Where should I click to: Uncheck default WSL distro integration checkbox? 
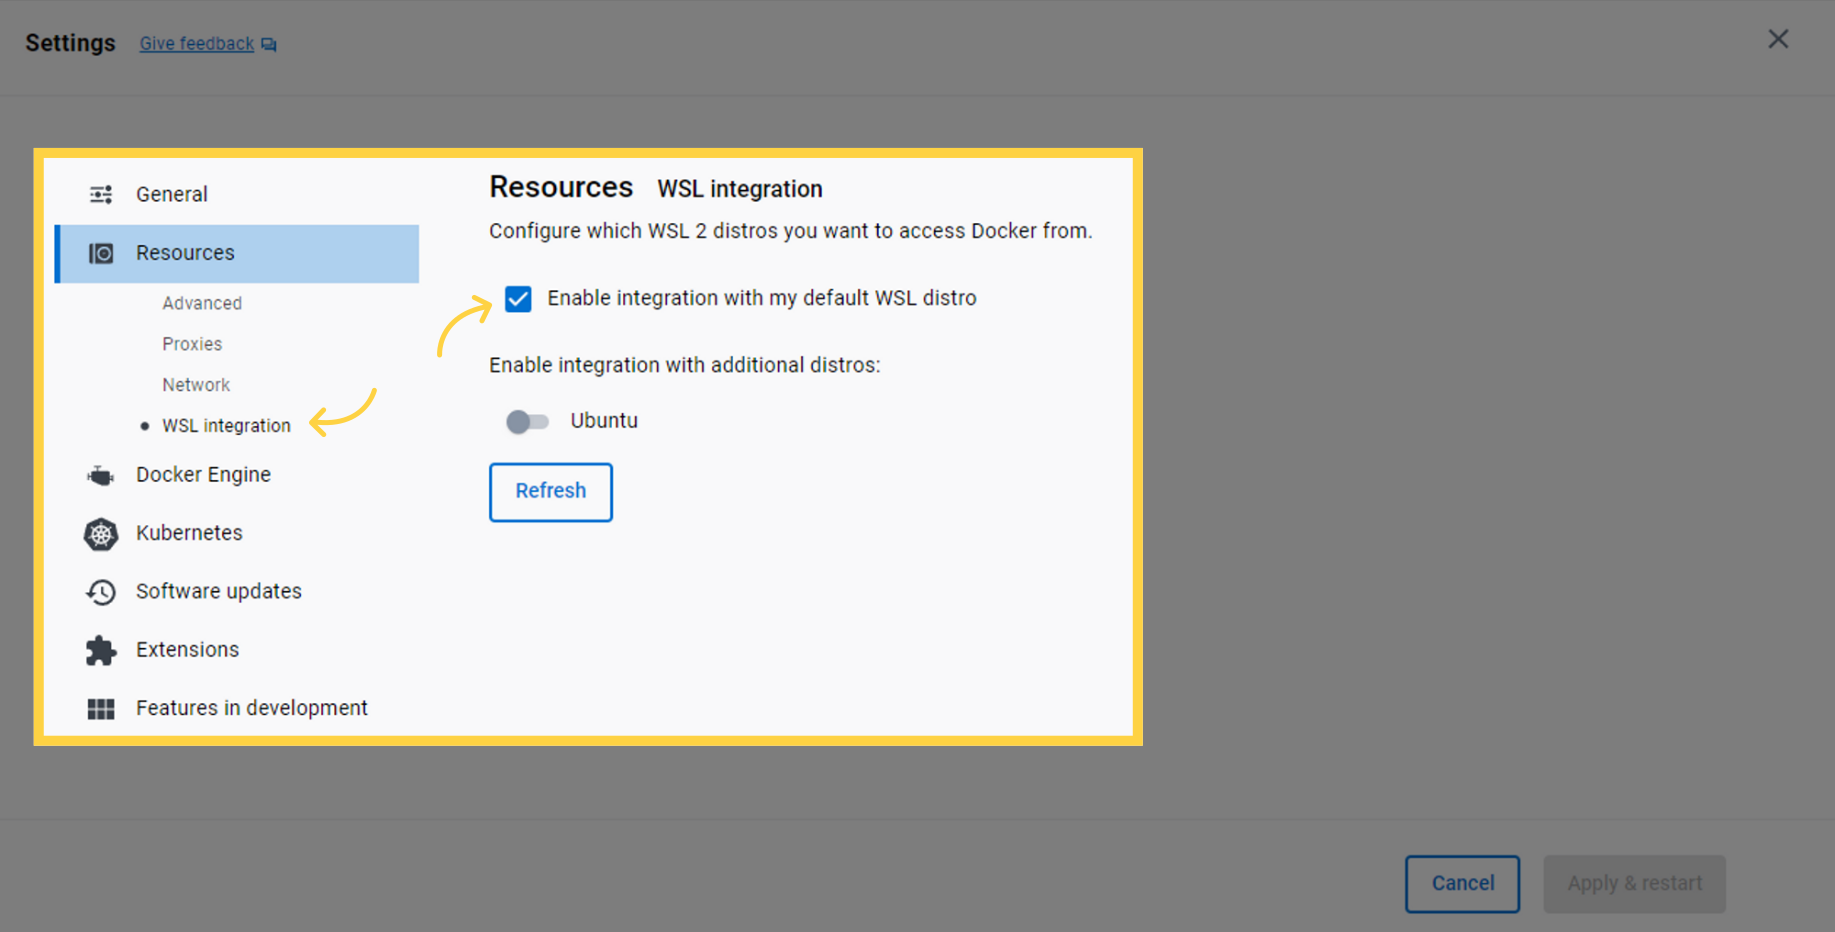[x=518, y=299]
